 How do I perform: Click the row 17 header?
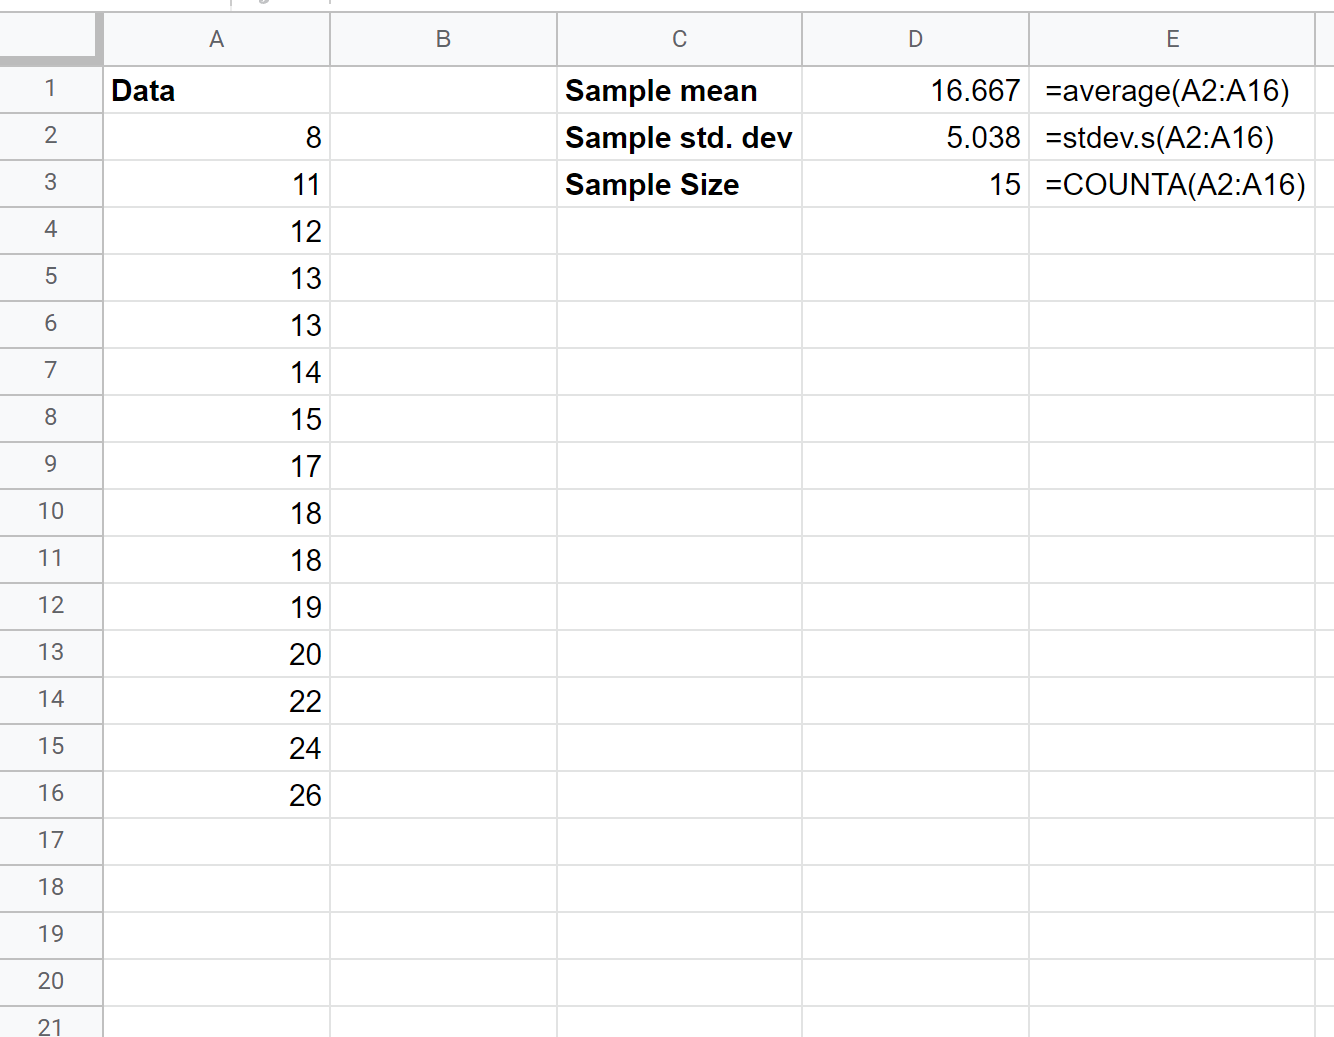pos(50,841)
